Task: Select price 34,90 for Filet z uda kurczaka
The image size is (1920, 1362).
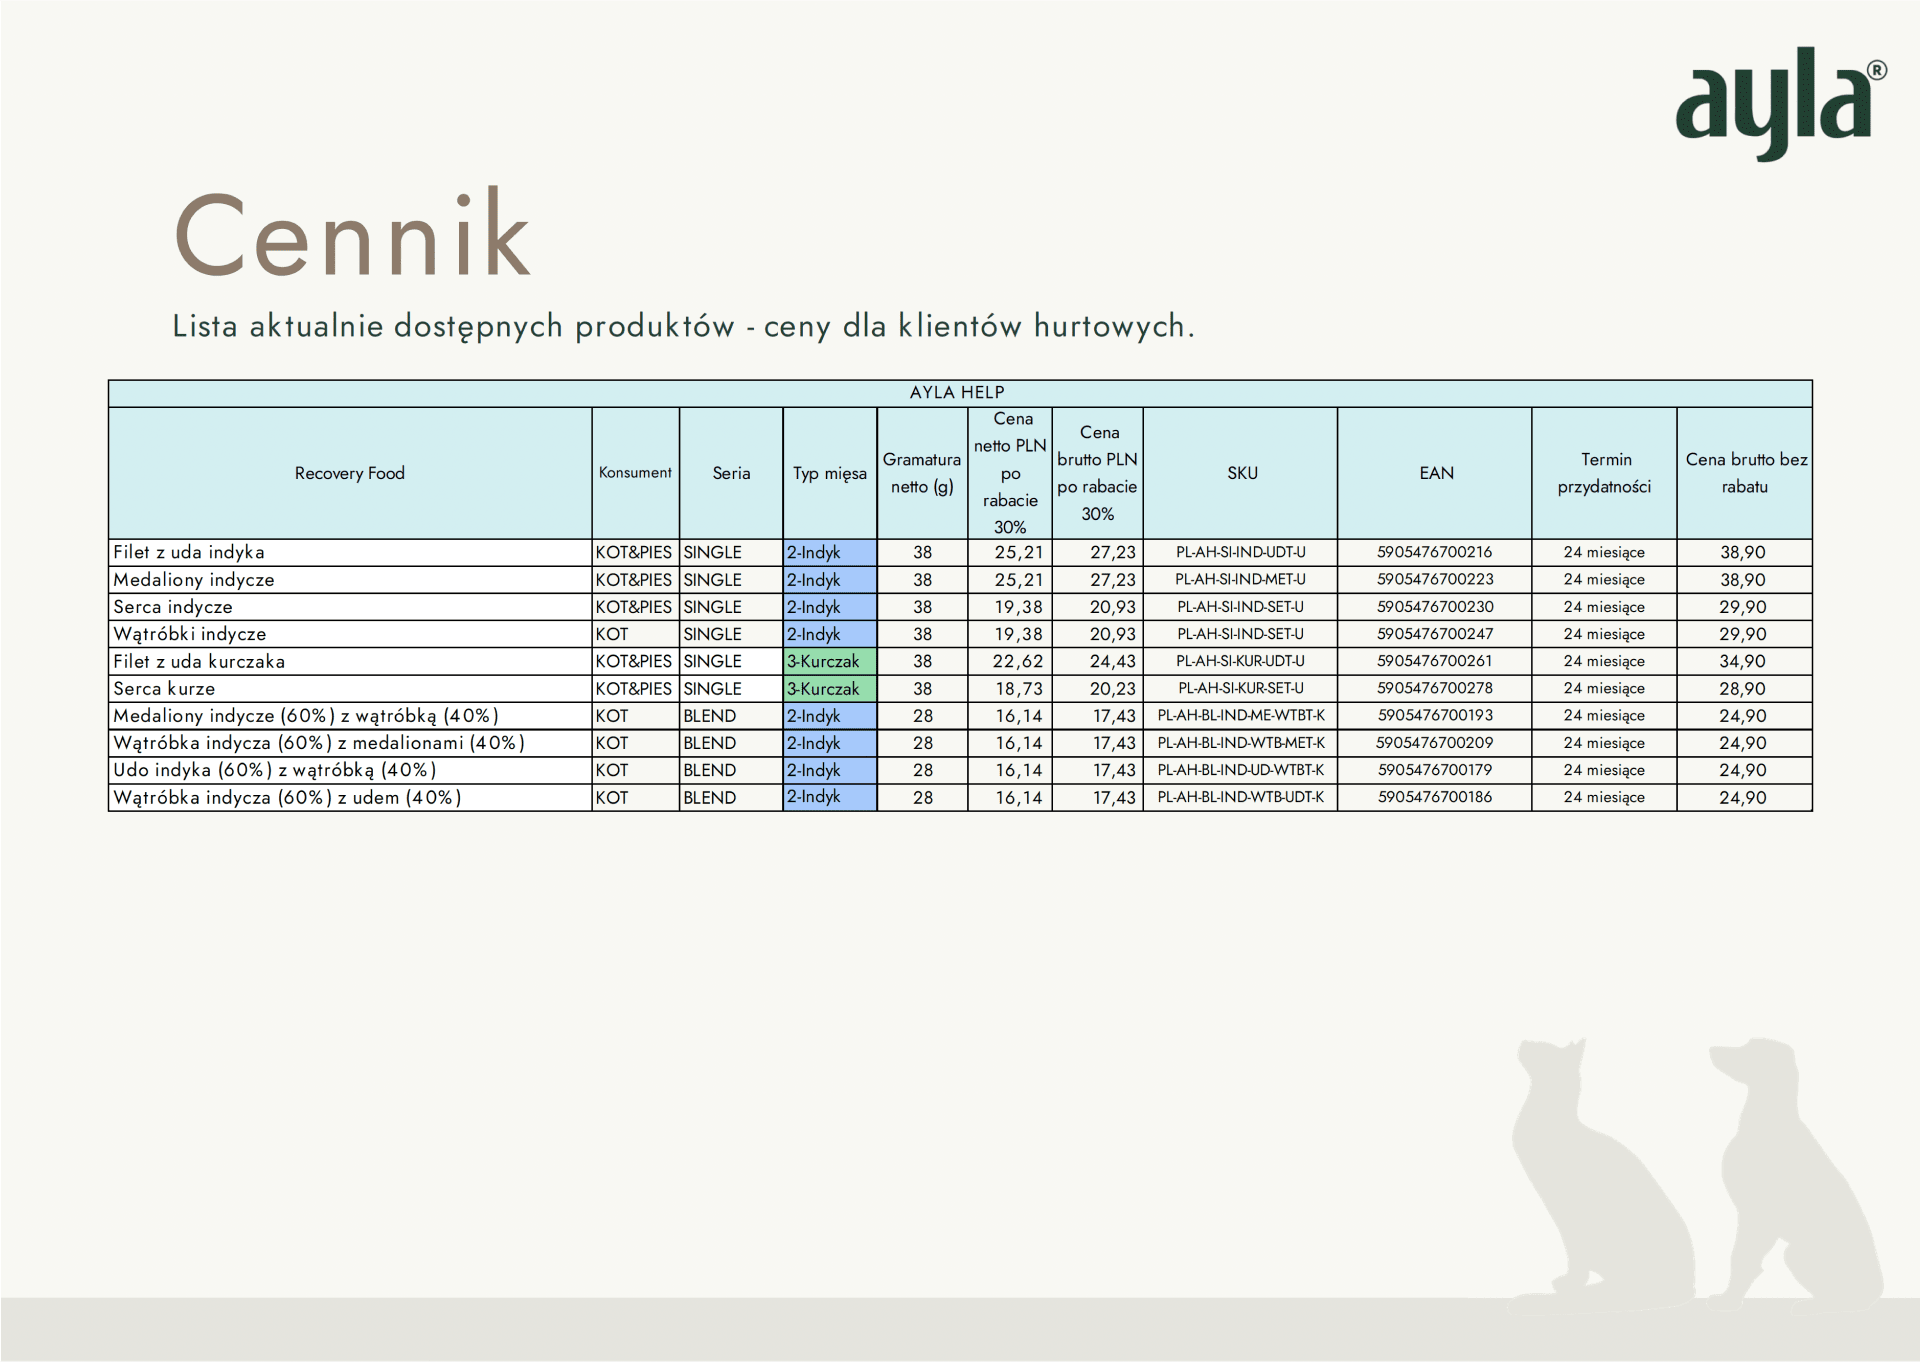Action: pyautogui.click(x=1743, y=661)
